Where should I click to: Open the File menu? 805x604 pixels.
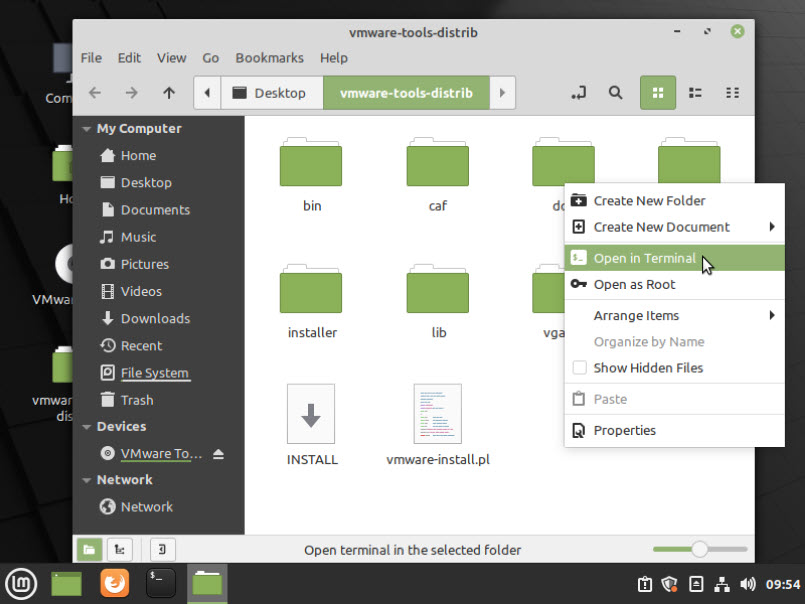[91, 58]
